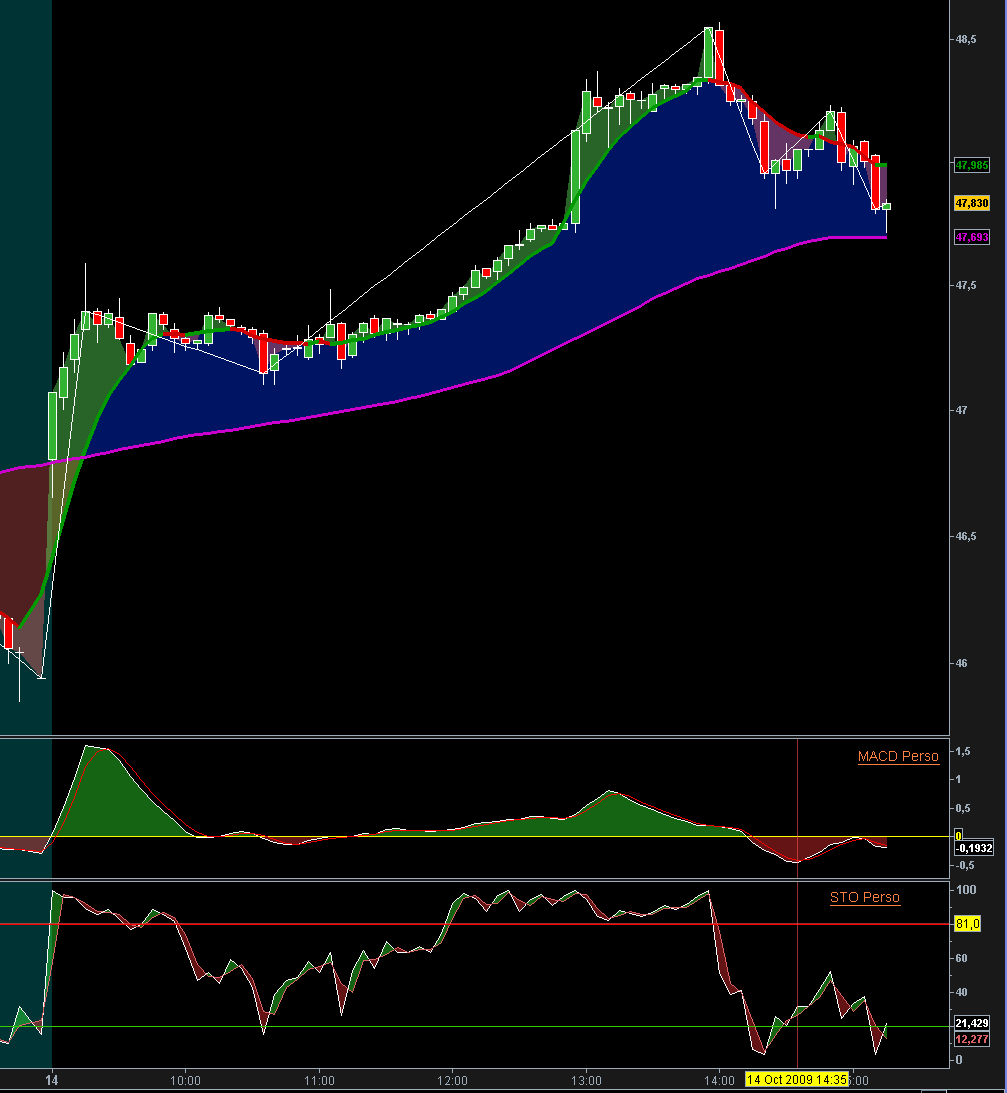Screen dimensions: 1007x1093
Task: Click the bold 14 day label on time axis
Action: coord(52,1080)
